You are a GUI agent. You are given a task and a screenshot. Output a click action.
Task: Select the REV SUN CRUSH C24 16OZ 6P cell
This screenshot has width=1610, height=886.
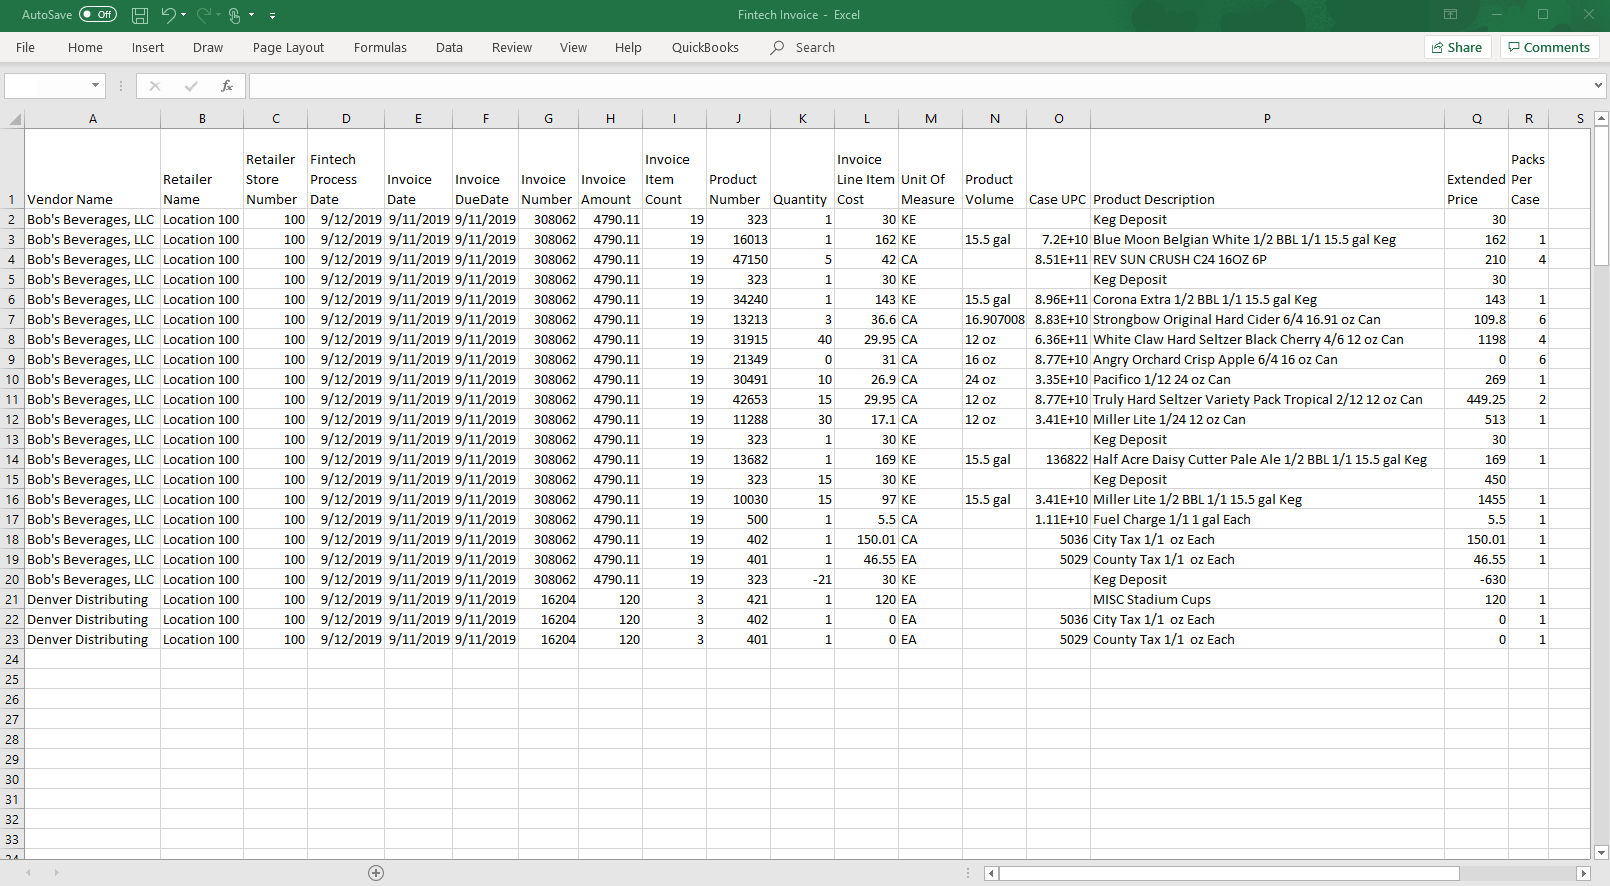(x=1267, y=259)
